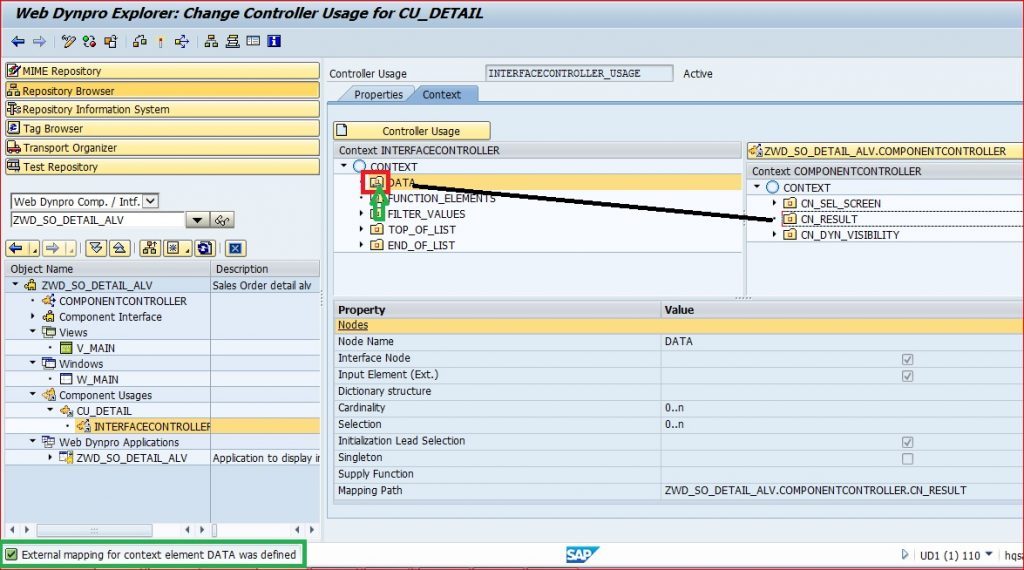1024x570 pixels.
Task: Navigate forward in object list browser
Action: 52,248
